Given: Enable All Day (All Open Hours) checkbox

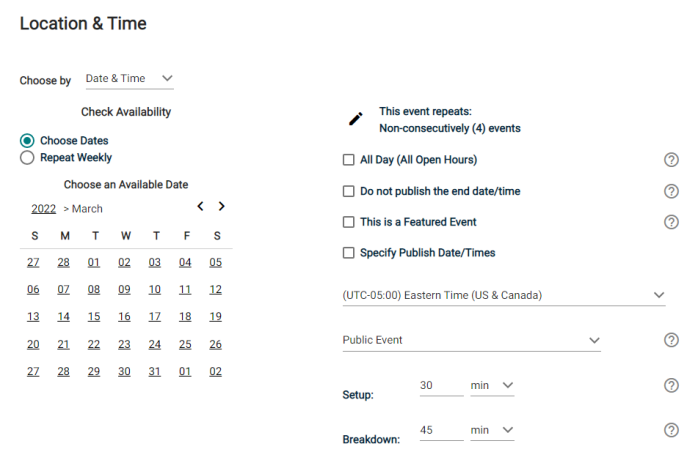Looking at the screenshot, I should 349,160.
